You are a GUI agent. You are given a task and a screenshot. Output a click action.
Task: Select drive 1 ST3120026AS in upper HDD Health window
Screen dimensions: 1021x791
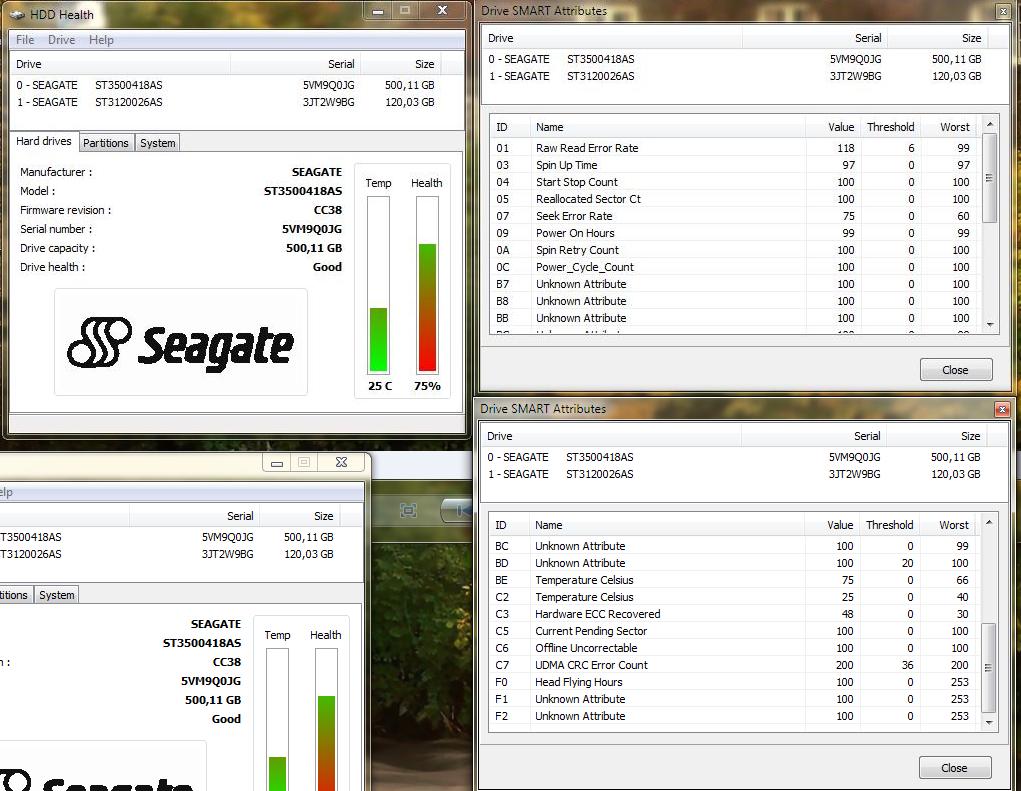point(225,102)
